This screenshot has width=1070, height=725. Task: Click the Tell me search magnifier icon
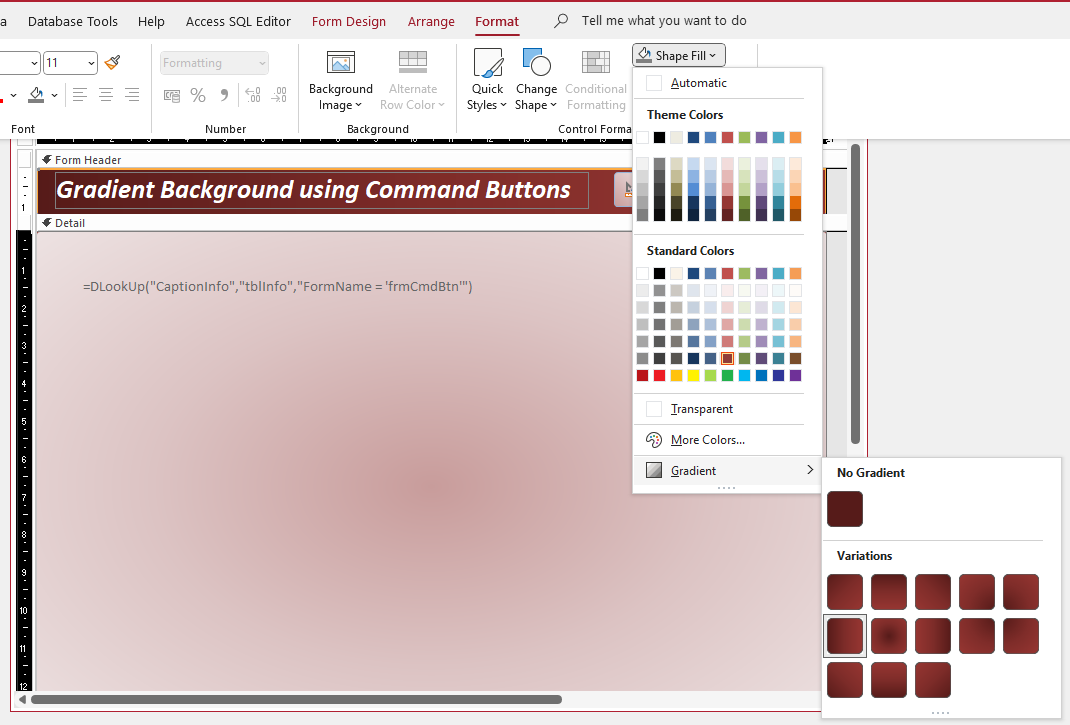561,21
